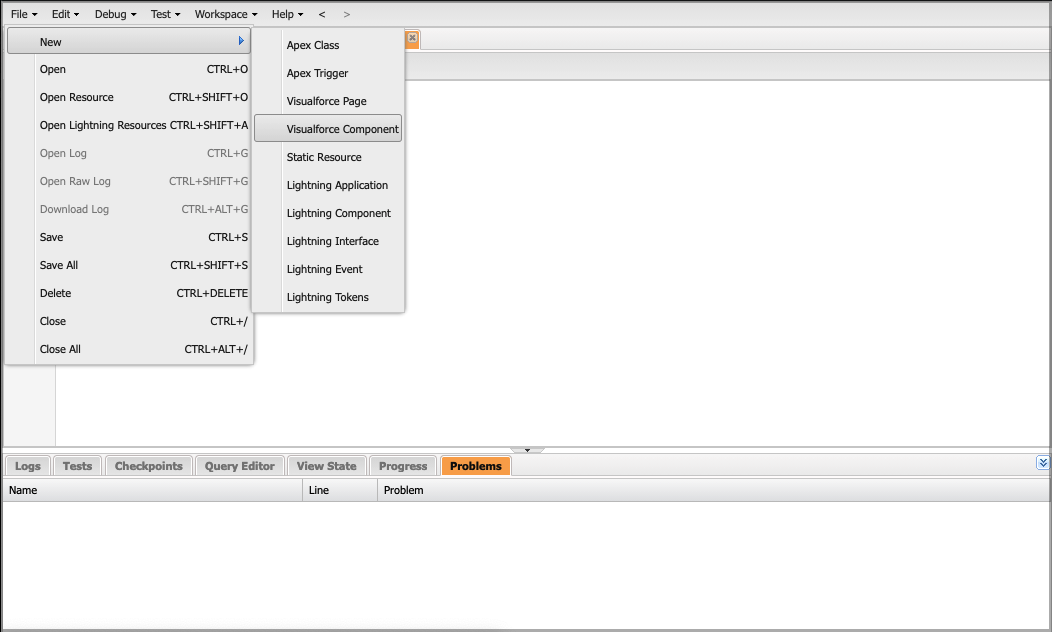The image size is (1052, 632).
Task: Create new Lightning Component
Action: 328,213
